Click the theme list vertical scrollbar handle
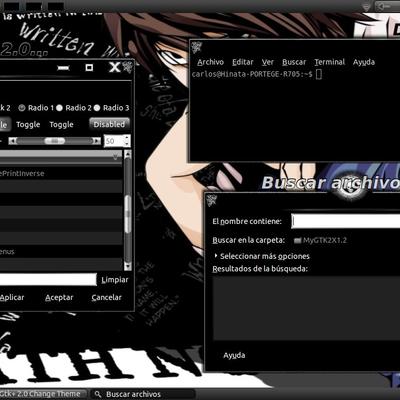 (x=128, y=215)
